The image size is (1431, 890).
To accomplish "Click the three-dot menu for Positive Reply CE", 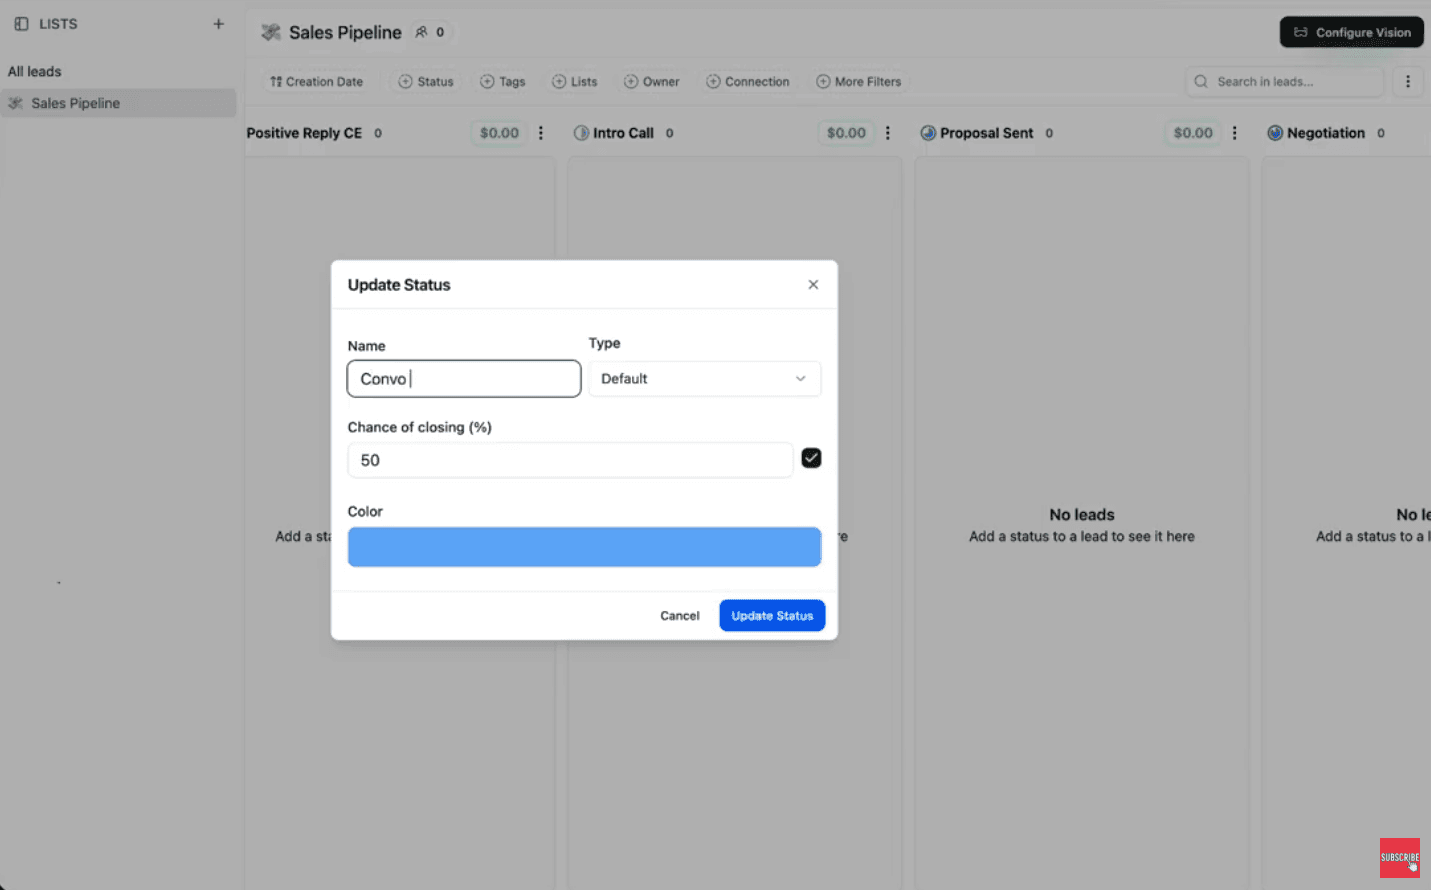I will pyautogui.click(x=541, y=132).
